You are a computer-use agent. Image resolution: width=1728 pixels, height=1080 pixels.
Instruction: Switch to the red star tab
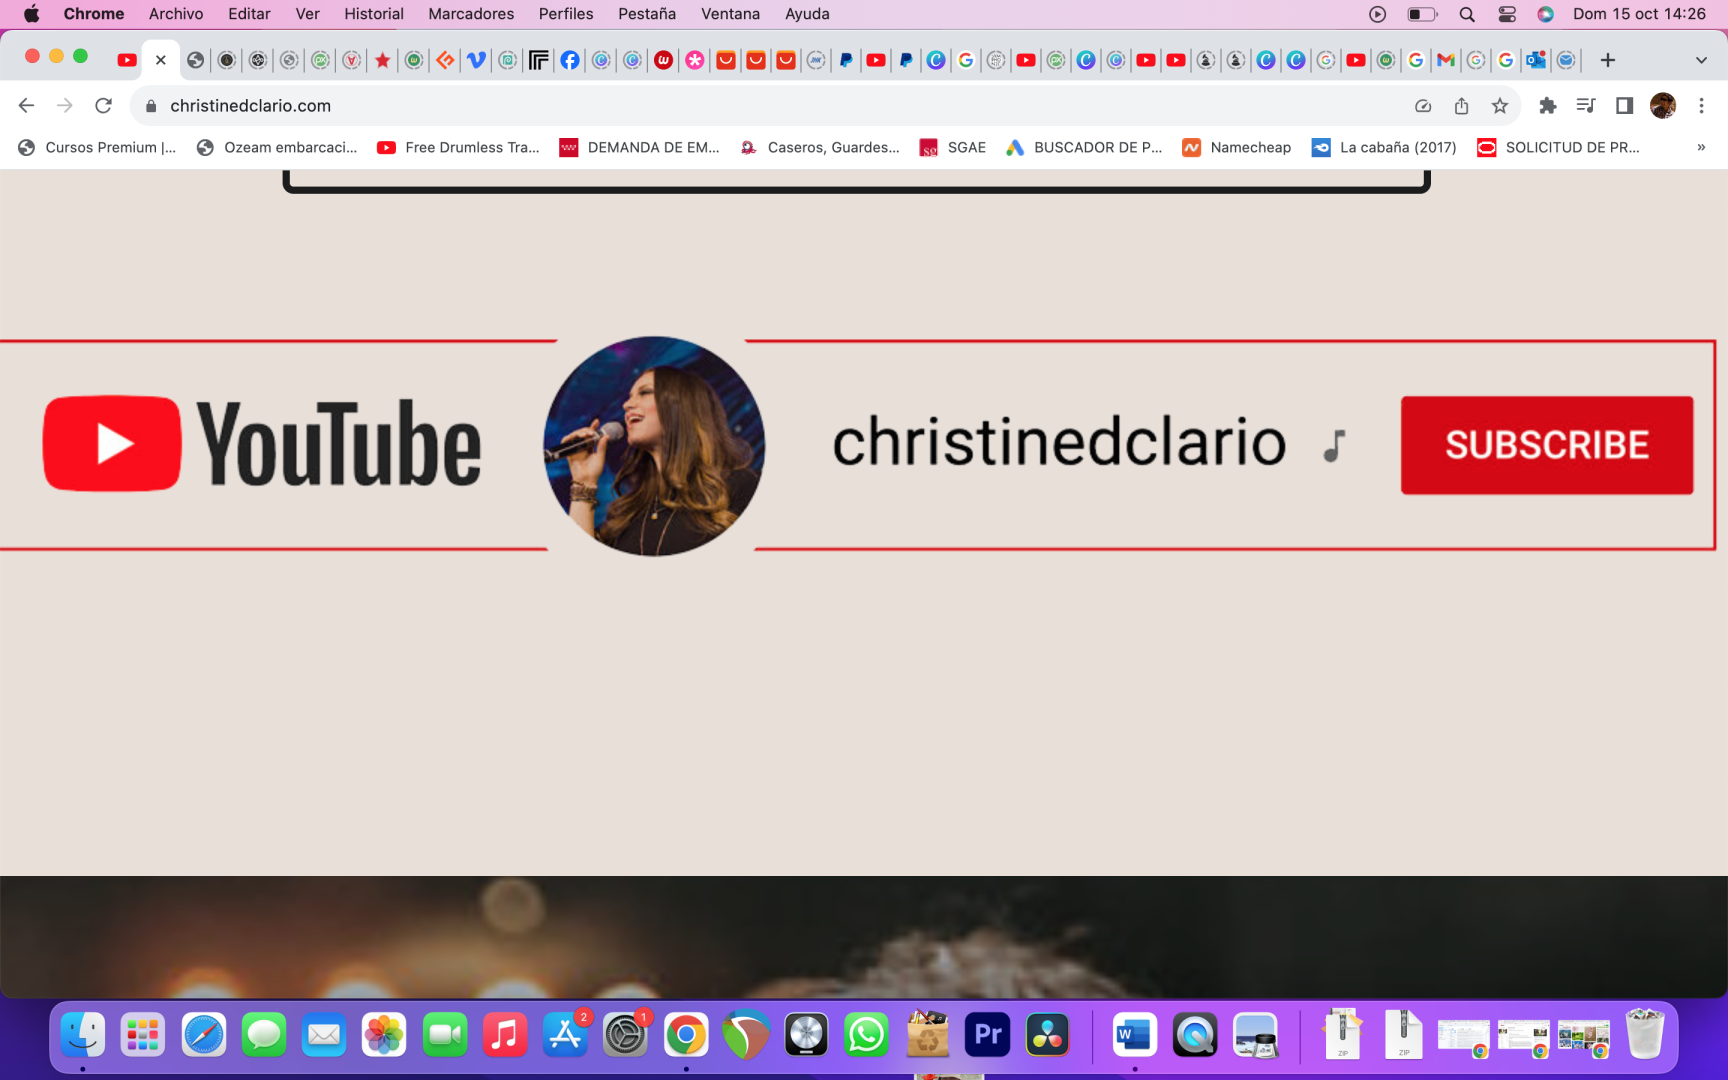pos(382,60)
